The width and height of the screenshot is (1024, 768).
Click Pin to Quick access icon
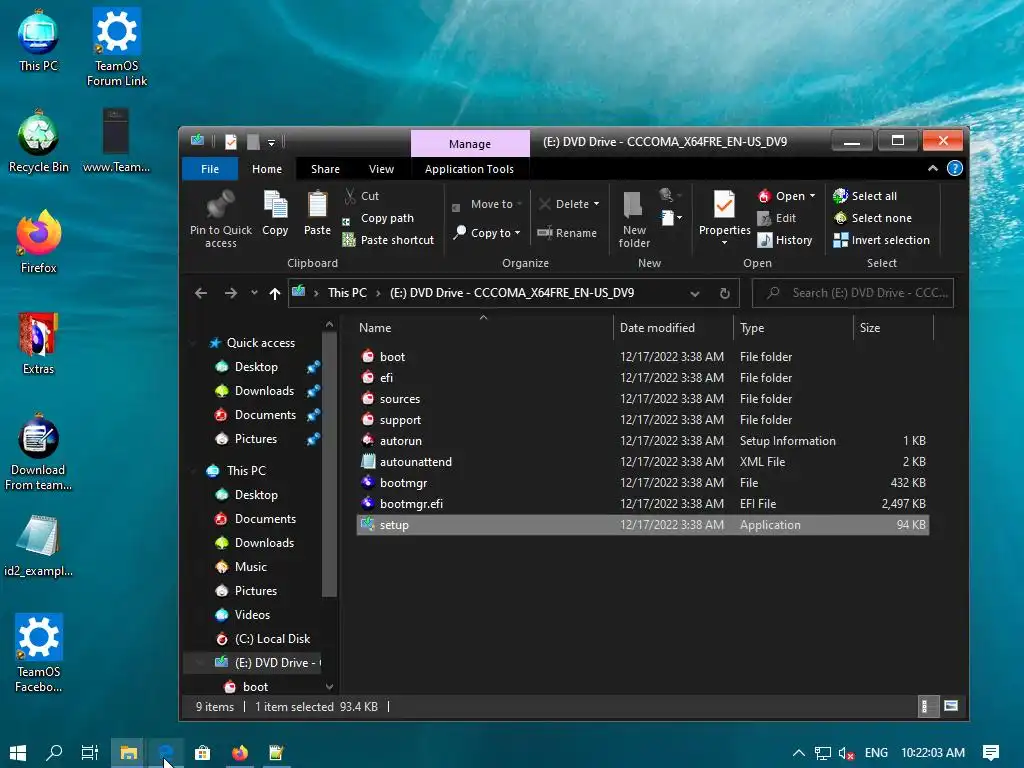(221, 205)
